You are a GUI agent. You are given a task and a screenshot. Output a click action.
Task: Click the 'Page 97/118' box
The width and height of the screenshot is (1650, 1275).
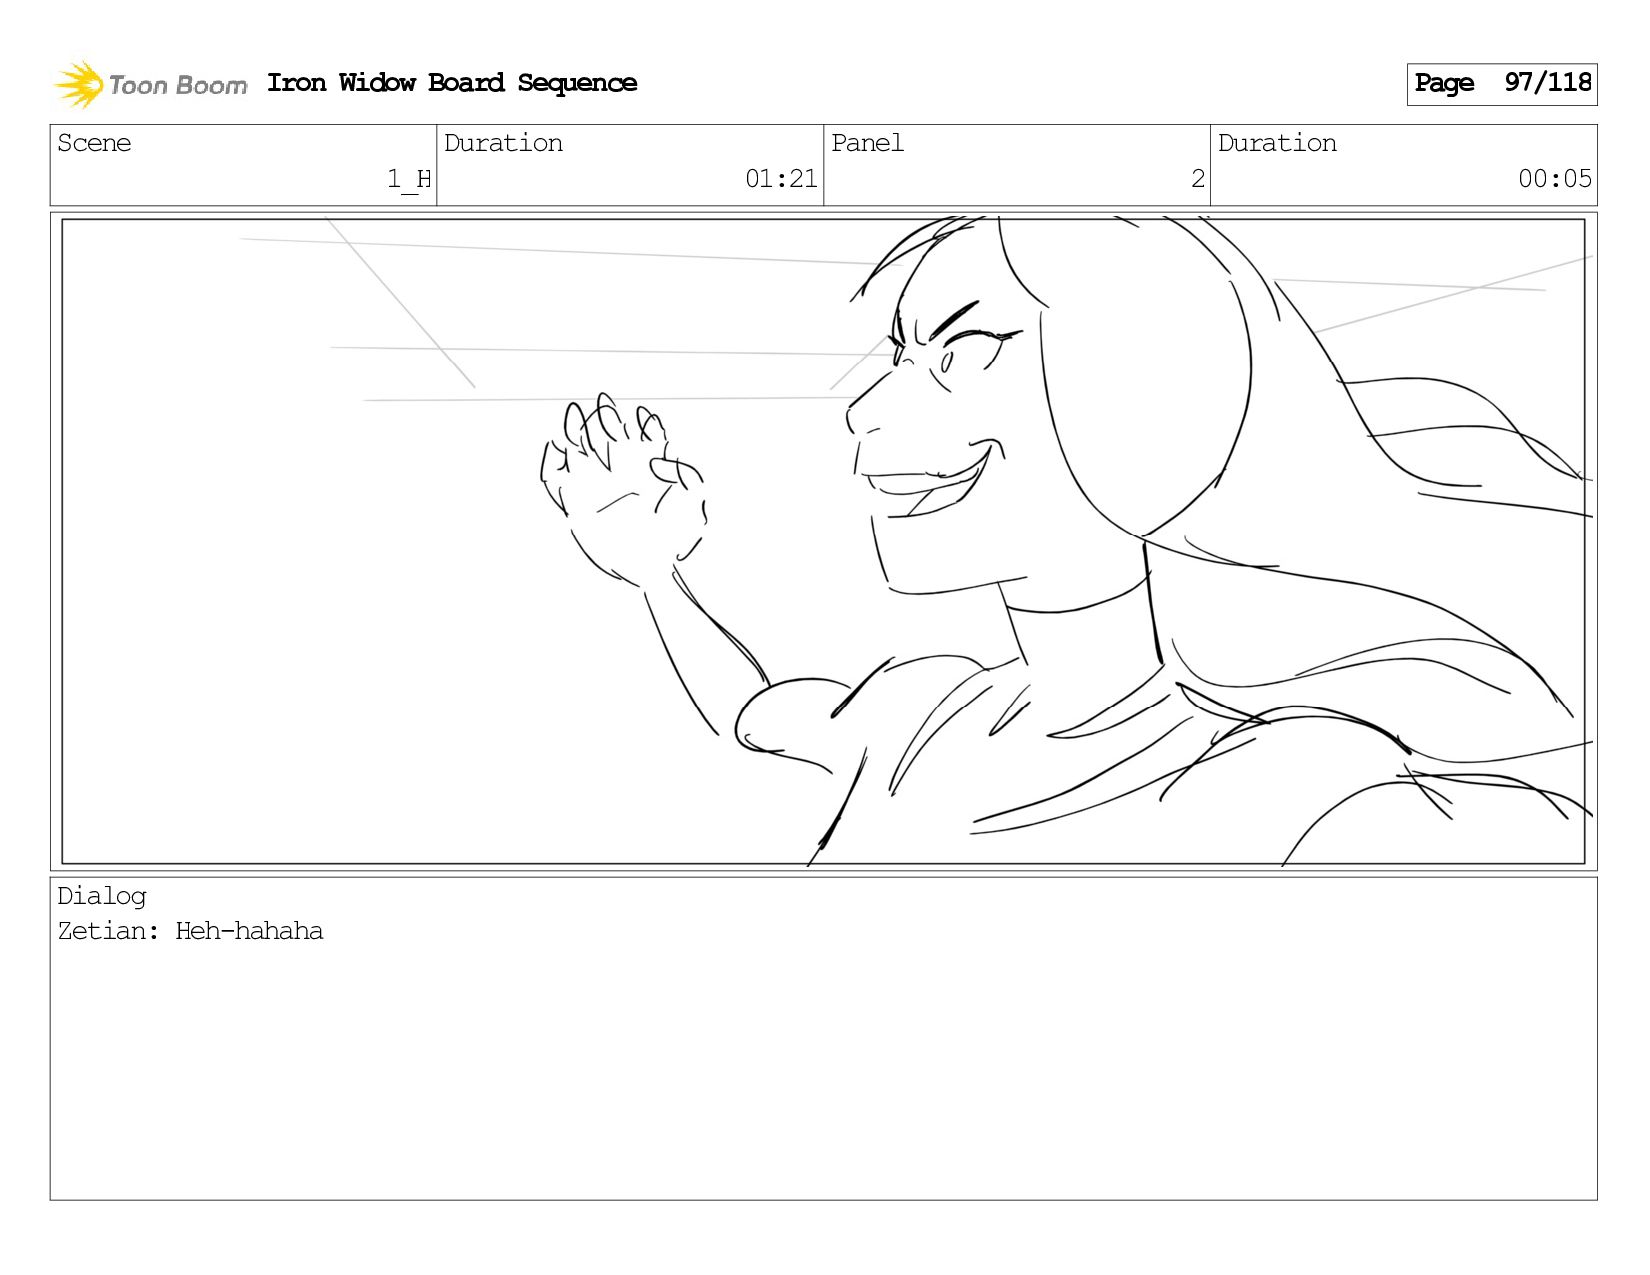[x=1502, y=84]
